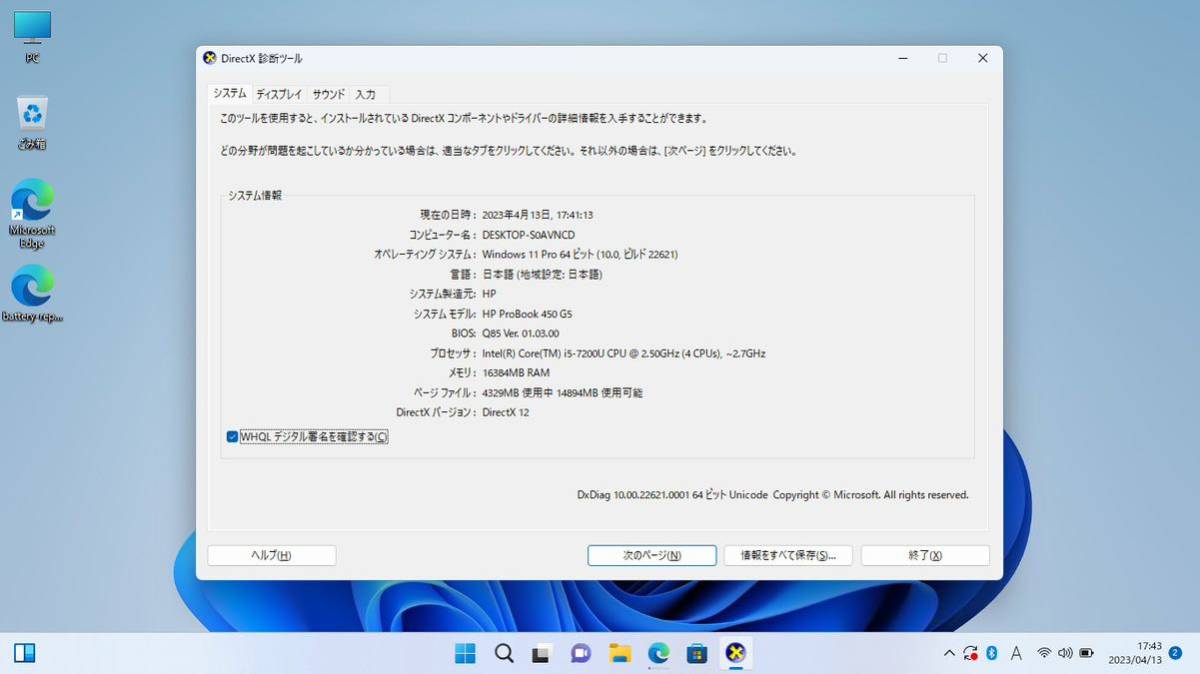
Task: Open File Explorer from the taskbar
Action: click(x=620, y=653)
